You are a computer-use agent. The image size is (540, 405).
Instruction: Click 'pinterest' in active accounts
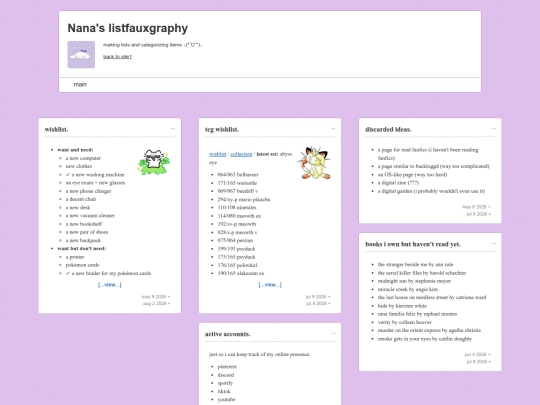click(227, 367)
